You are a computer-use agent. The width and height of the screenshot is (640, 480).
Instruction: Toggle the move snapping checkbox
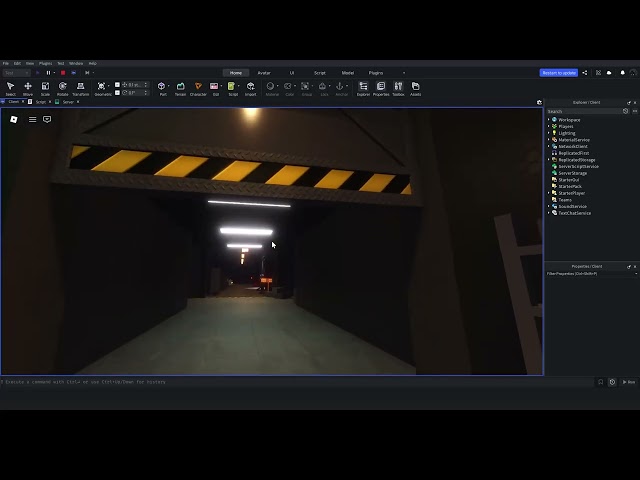tap(117, 85)
